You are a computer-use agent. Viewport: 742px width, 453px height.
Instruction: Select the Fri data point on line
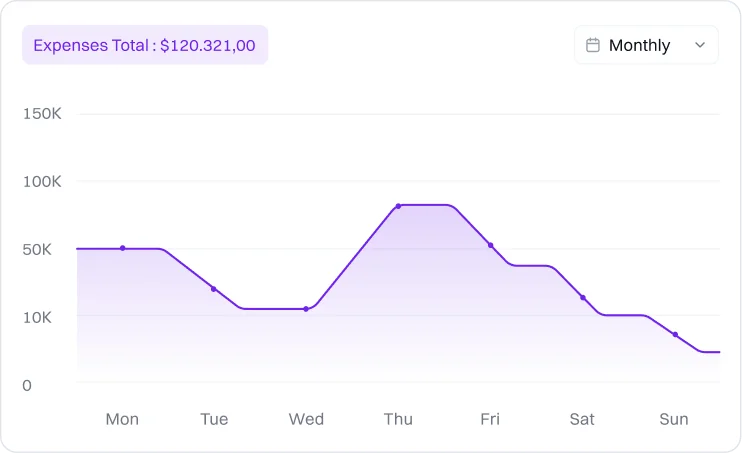[490, 245]
